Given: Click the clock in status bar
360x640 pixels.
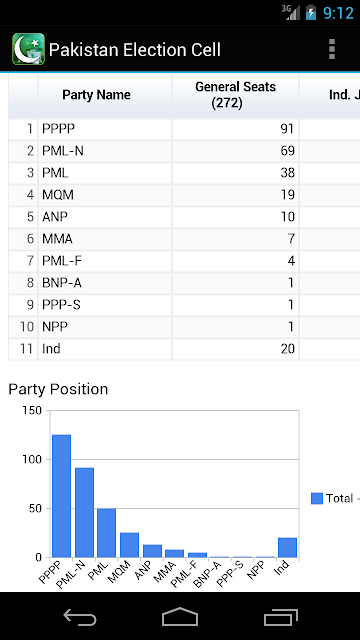Looking at the screenshot, I should [338, 13].
